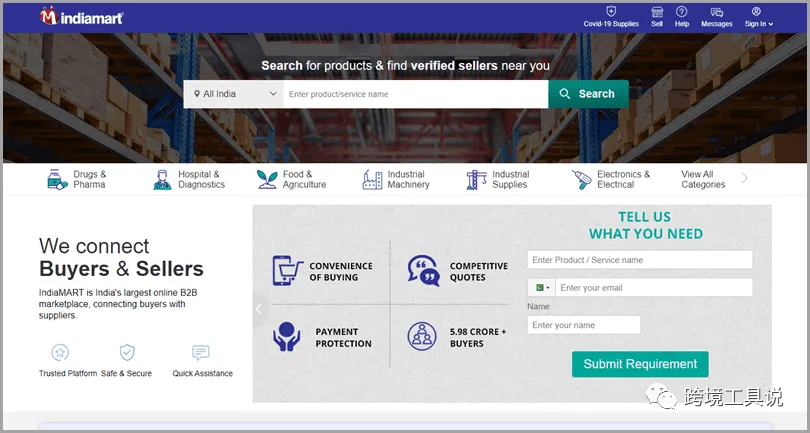The height and width of the screenshot is (433, 810).
Task: Click the IndiaMART logo
Action: (81, 17)
